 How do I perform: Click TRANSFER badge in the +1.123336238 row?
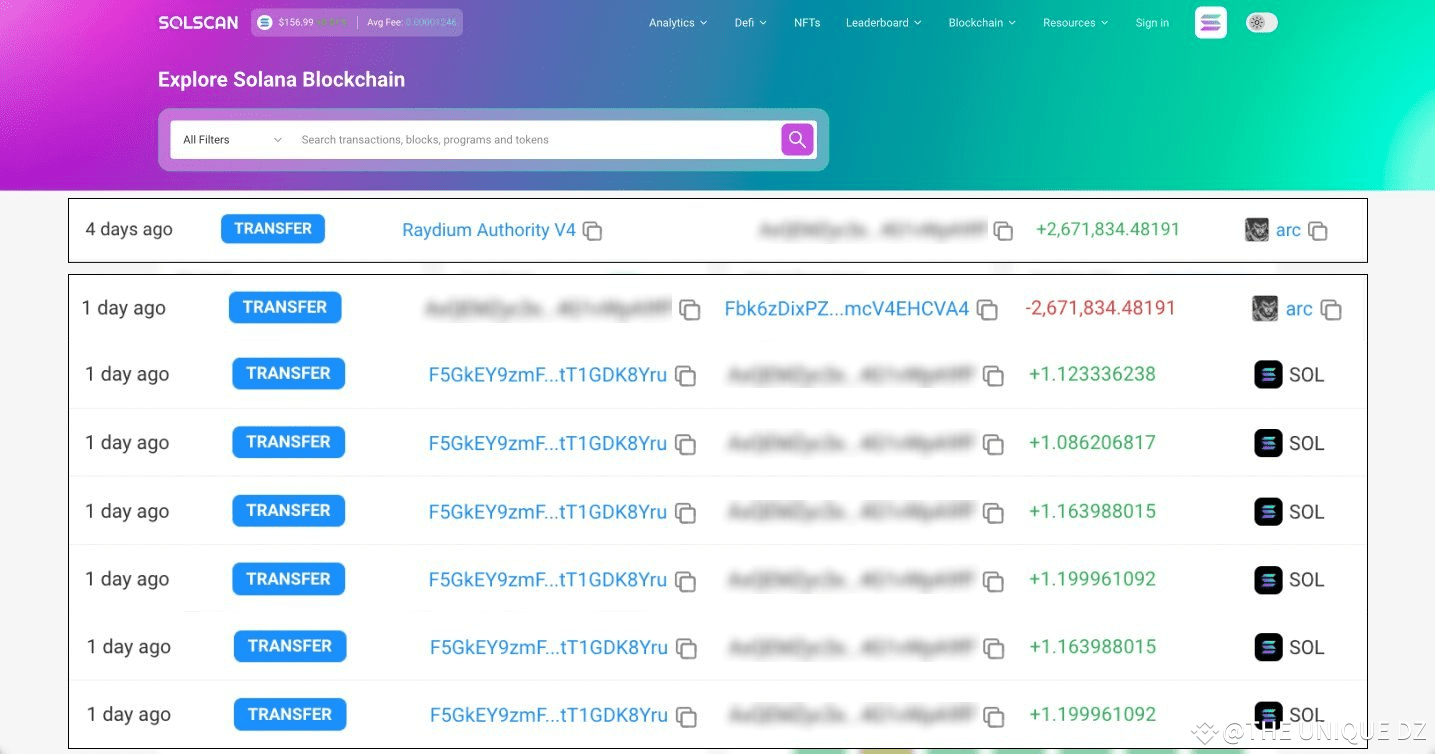pyautogui.click(x=289, y=374)
